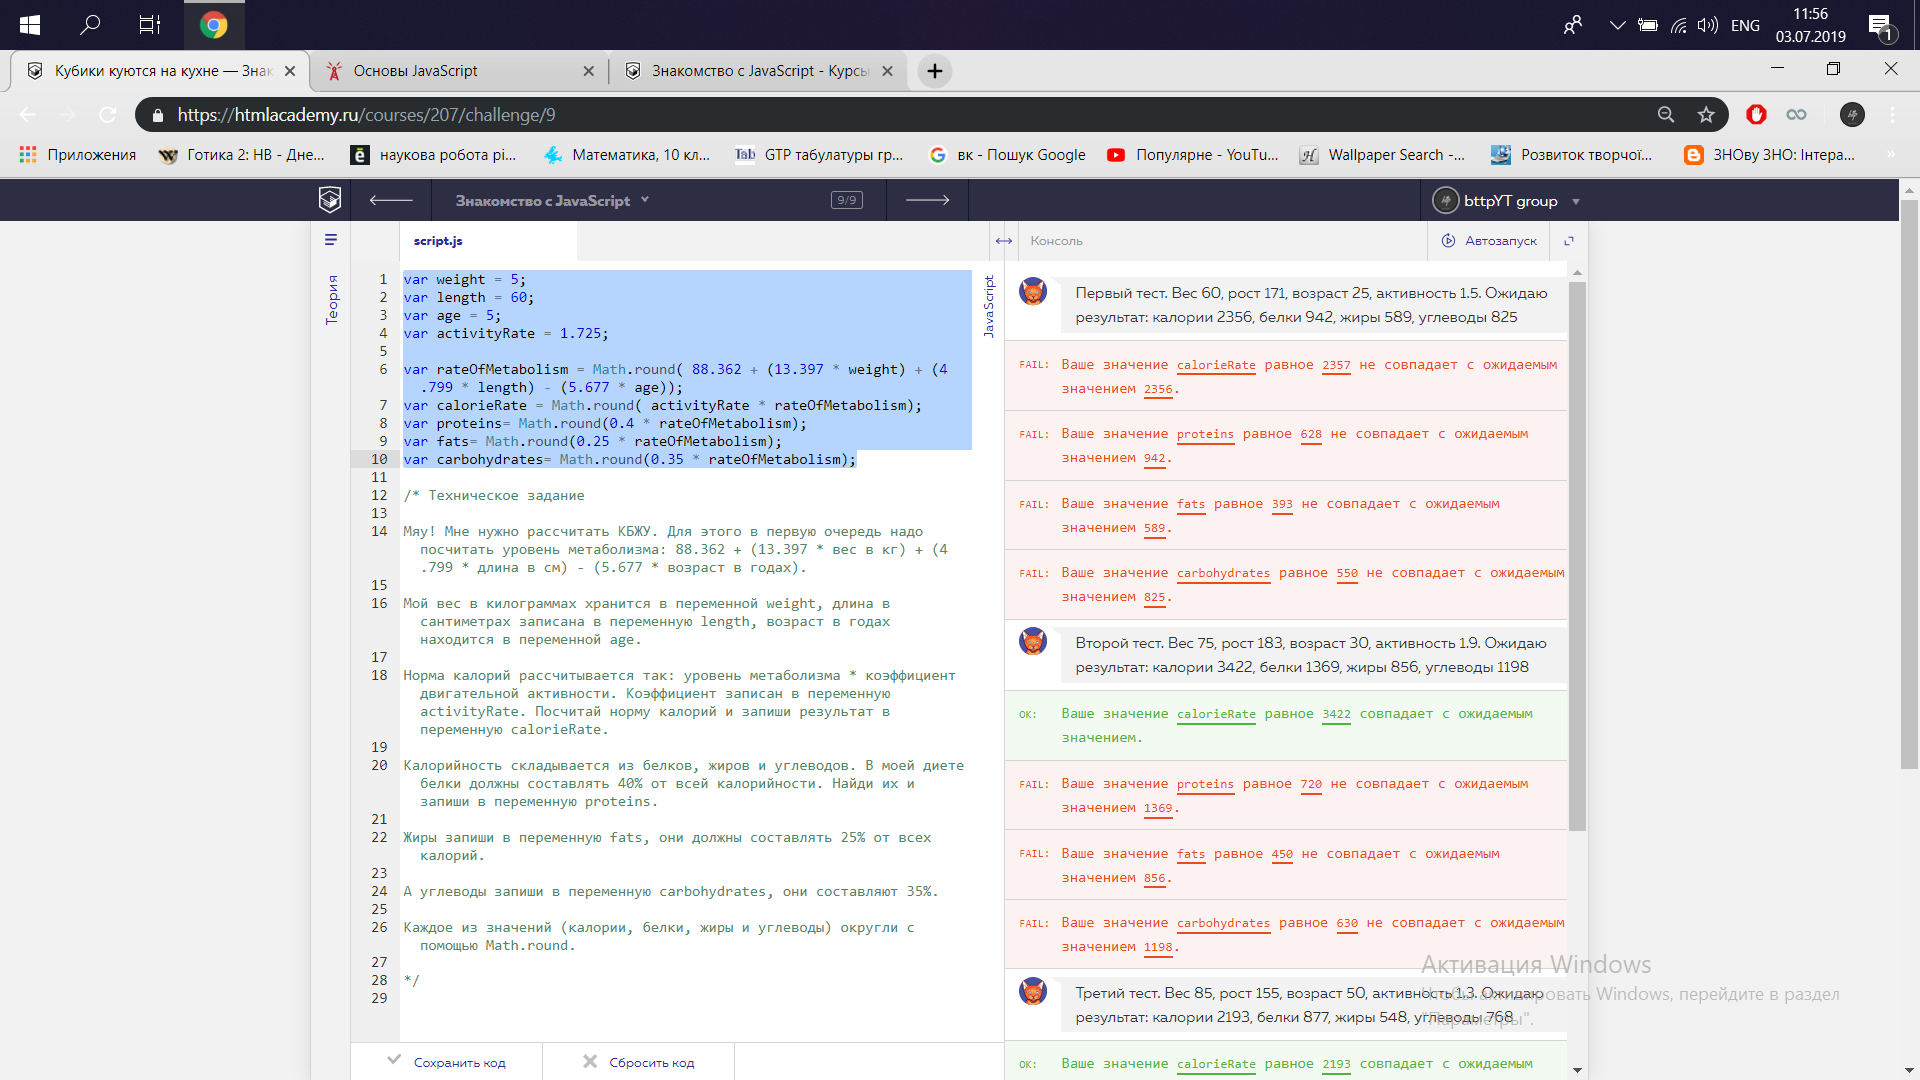Image resolution: width=1920 pixels, height=1080 pixels.
Task: Click the left navigation arrow
Action: pos(392,200)
